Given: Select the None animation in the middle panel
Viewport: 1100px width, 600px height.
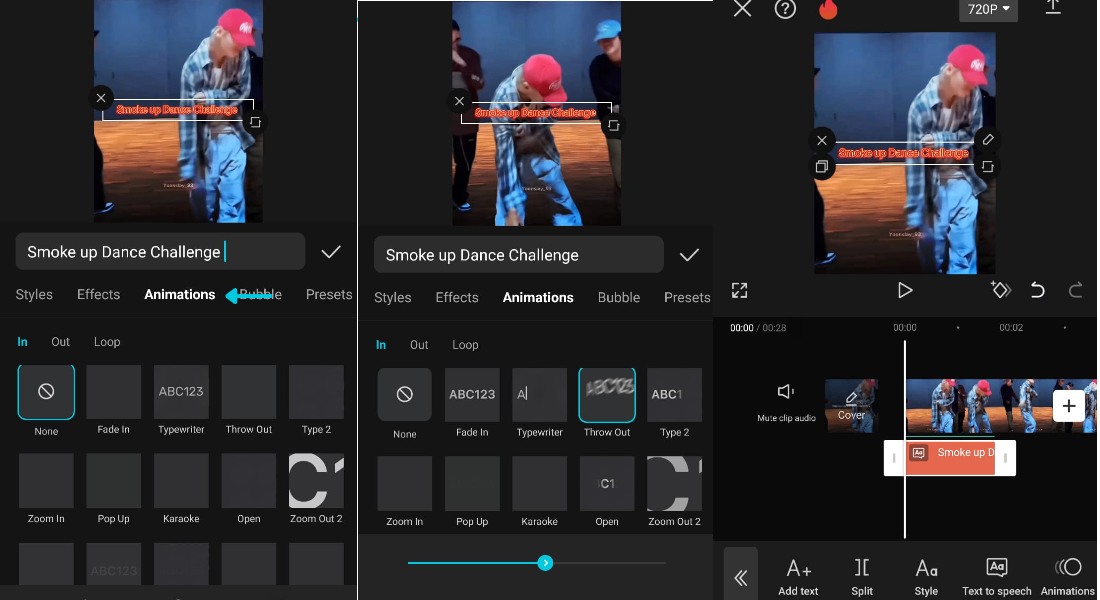Looking at the screenshot, I should tap(405, 394).
